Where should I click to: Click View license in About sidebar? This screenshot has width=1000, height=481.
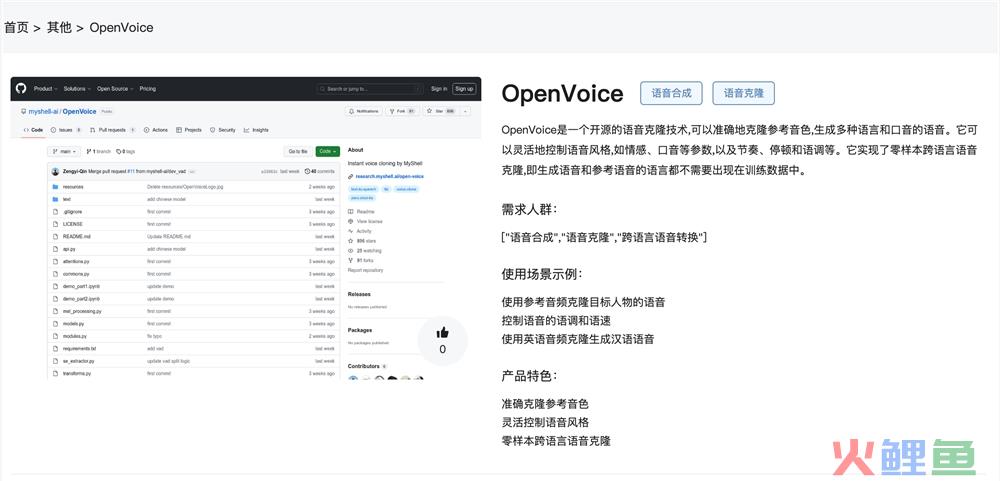(x=365, y=221)
